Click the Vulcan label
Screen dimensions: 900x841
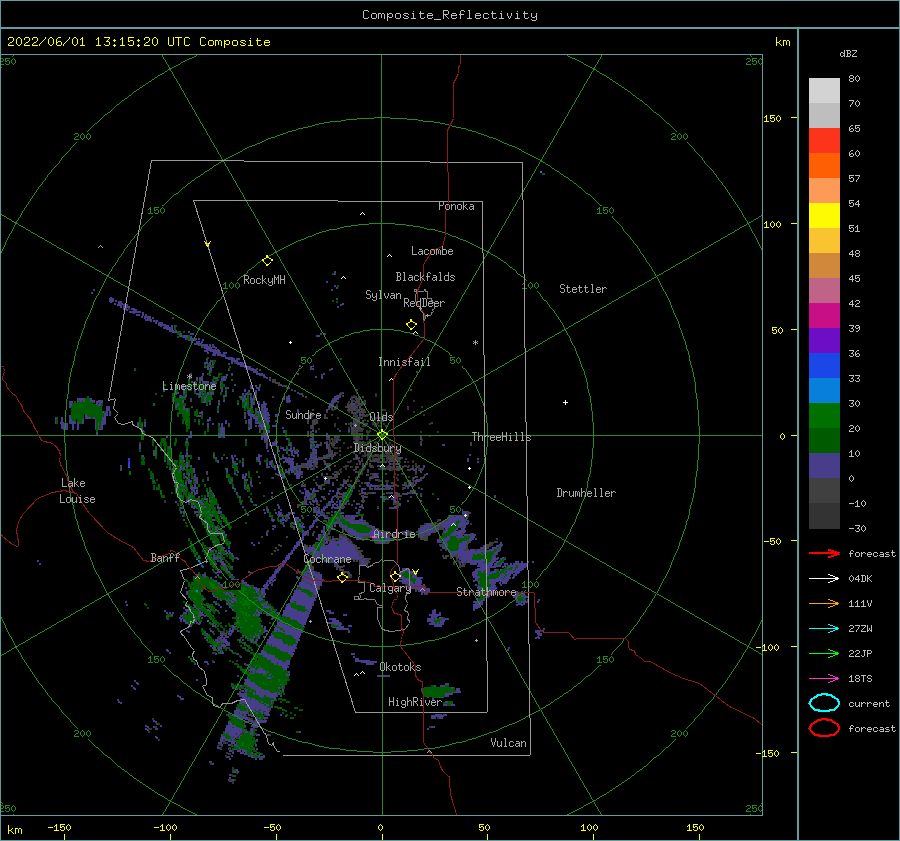click(509, 743)
